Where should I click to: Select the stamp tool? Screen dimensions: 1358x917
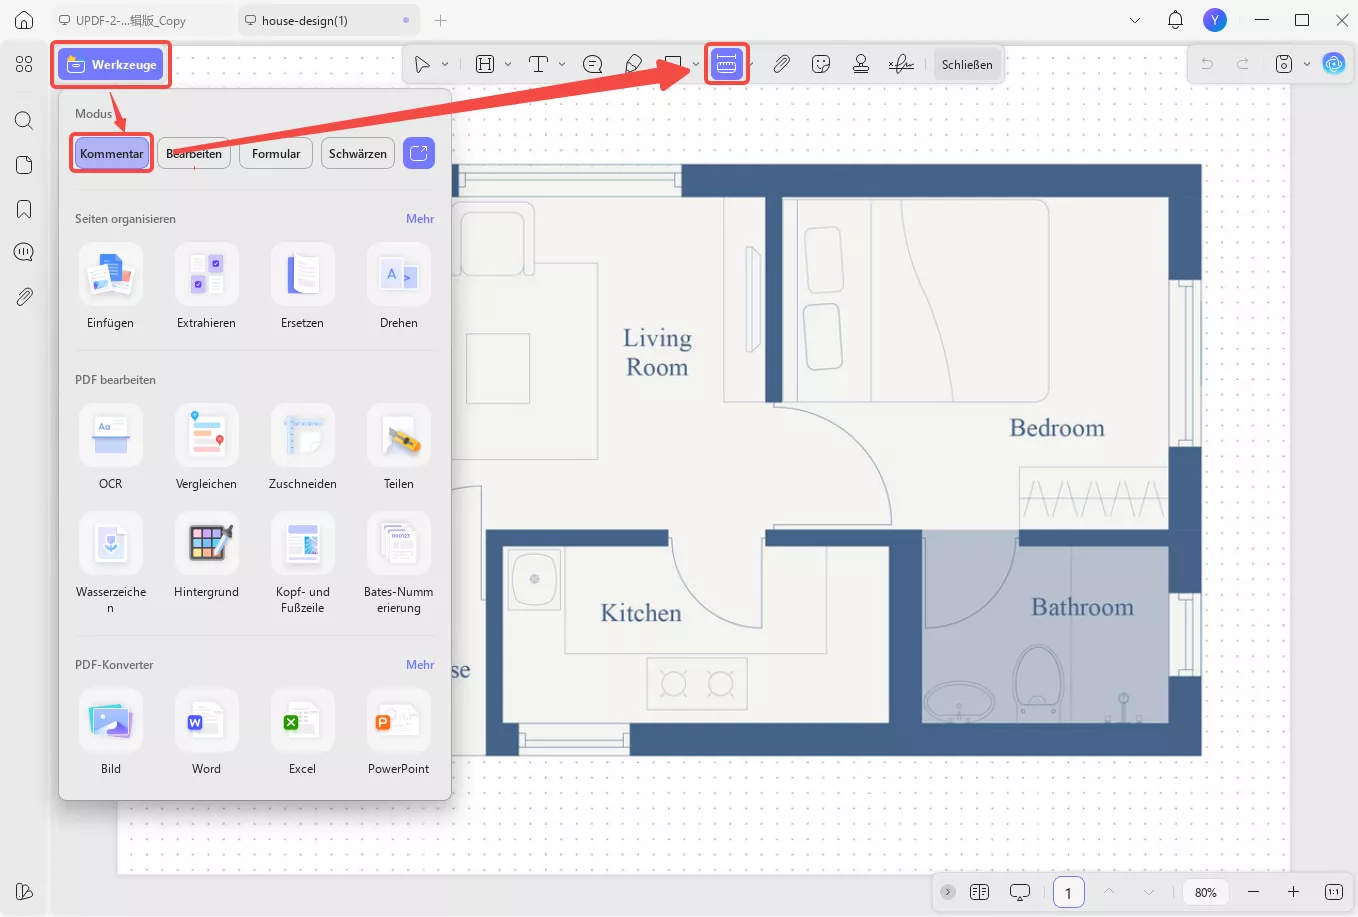pyautogui.click(x=861, y=65)
